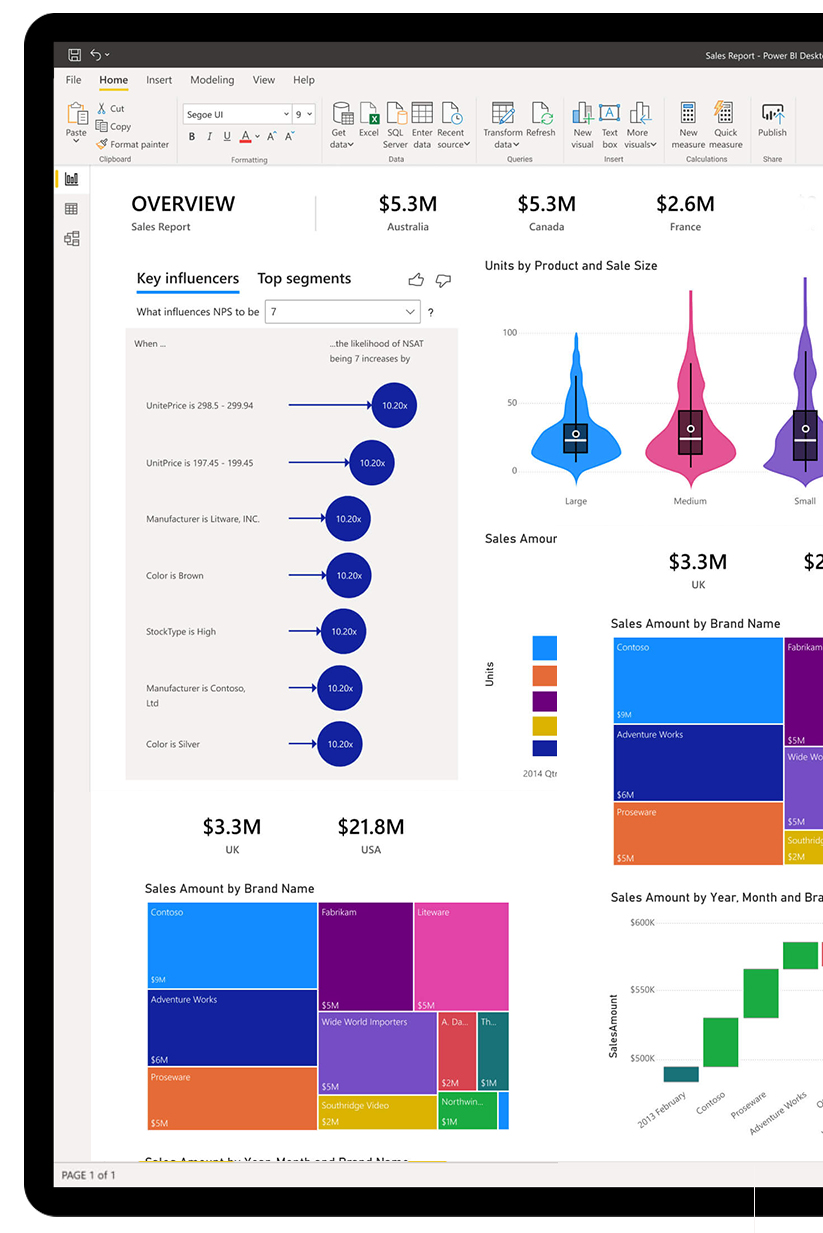Click the Enter data table icon

(x=422, y=113)
